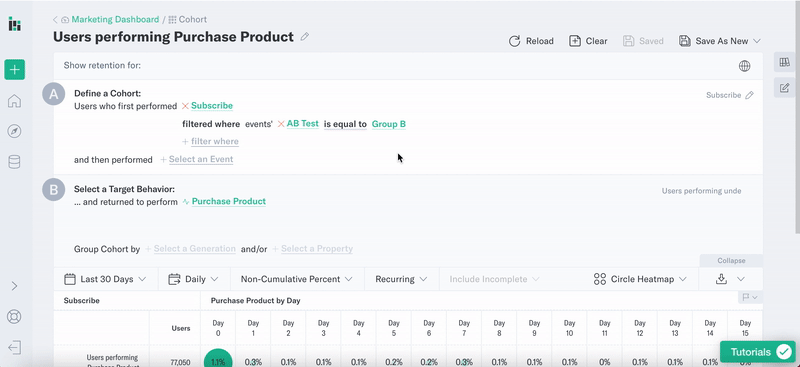Open the compass explore icon
The height and width of the screenshot is (367, 800).
tap(14, 132)
